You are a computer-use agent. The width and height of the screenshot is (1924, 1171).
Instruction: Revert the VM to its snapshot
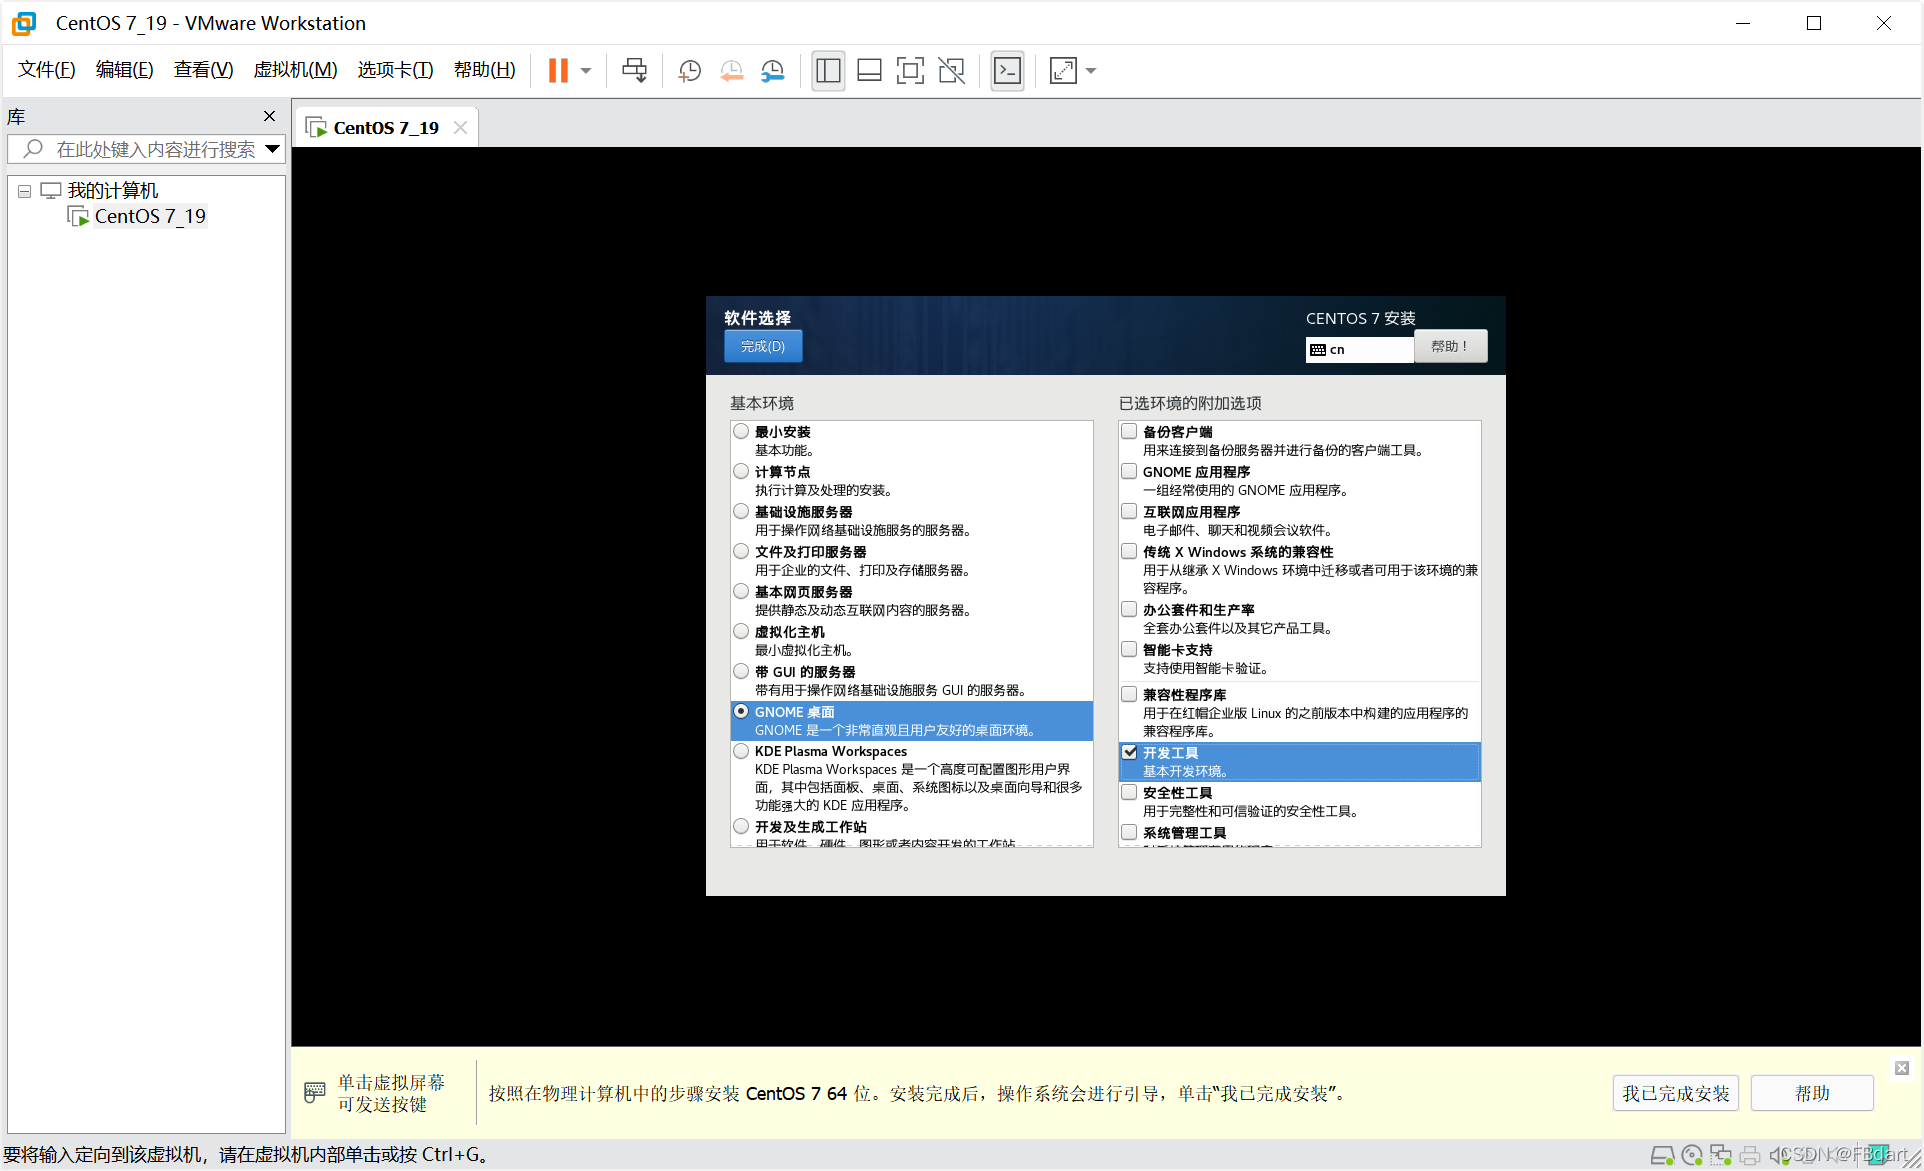(731, 70)
